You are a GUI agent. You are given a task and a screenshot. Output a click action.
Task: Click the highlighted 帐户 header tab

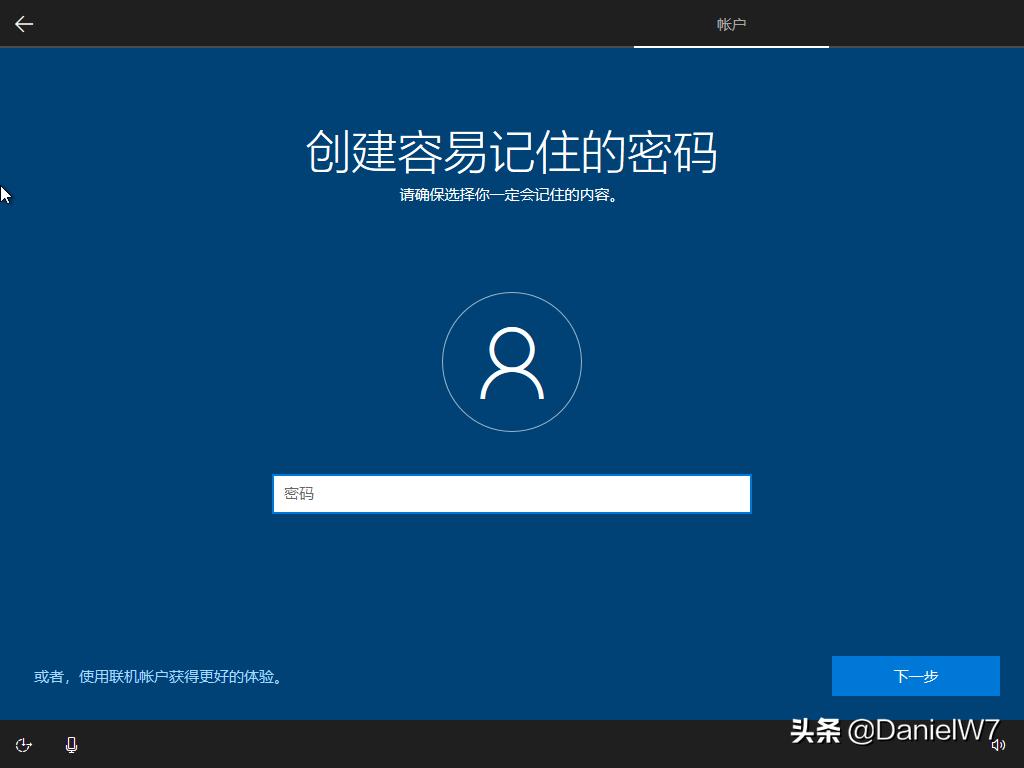(x=731, y=24)
